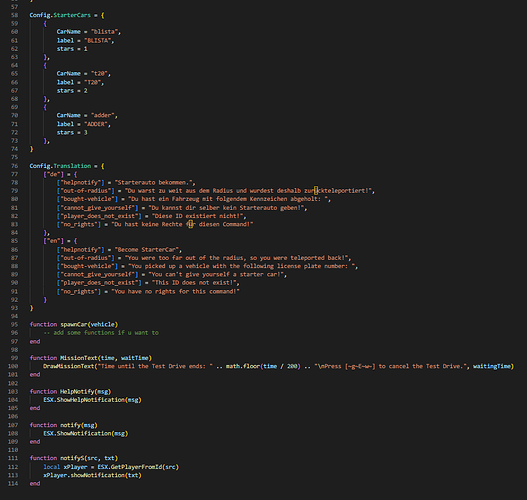Click the "Become StarterCar" string
This screenshot has height=500, width=527.
(x=147, y=249)
